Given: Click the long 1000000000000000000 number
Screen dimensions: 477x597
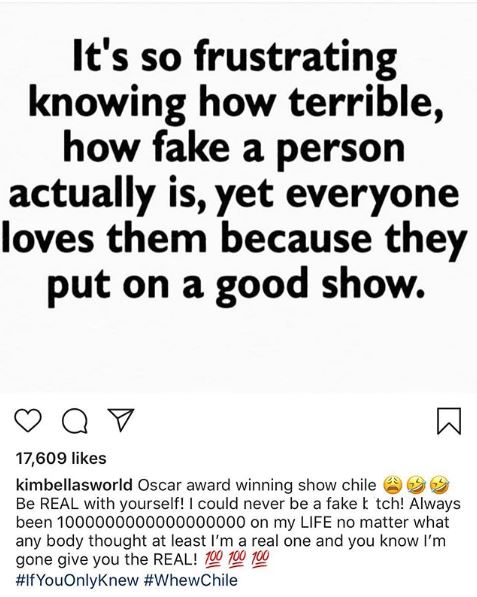Looking at the screenshot, I should [151, 522].
